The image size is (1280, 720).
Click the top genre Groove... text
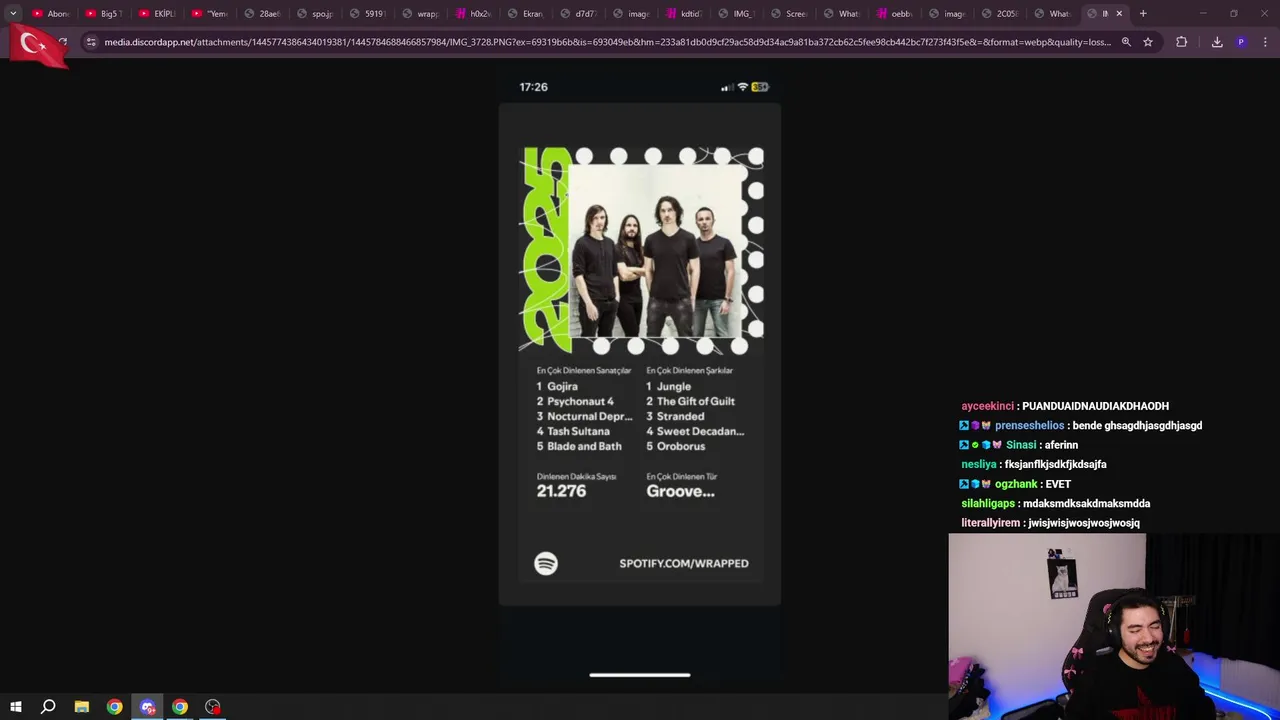[680, 491]
